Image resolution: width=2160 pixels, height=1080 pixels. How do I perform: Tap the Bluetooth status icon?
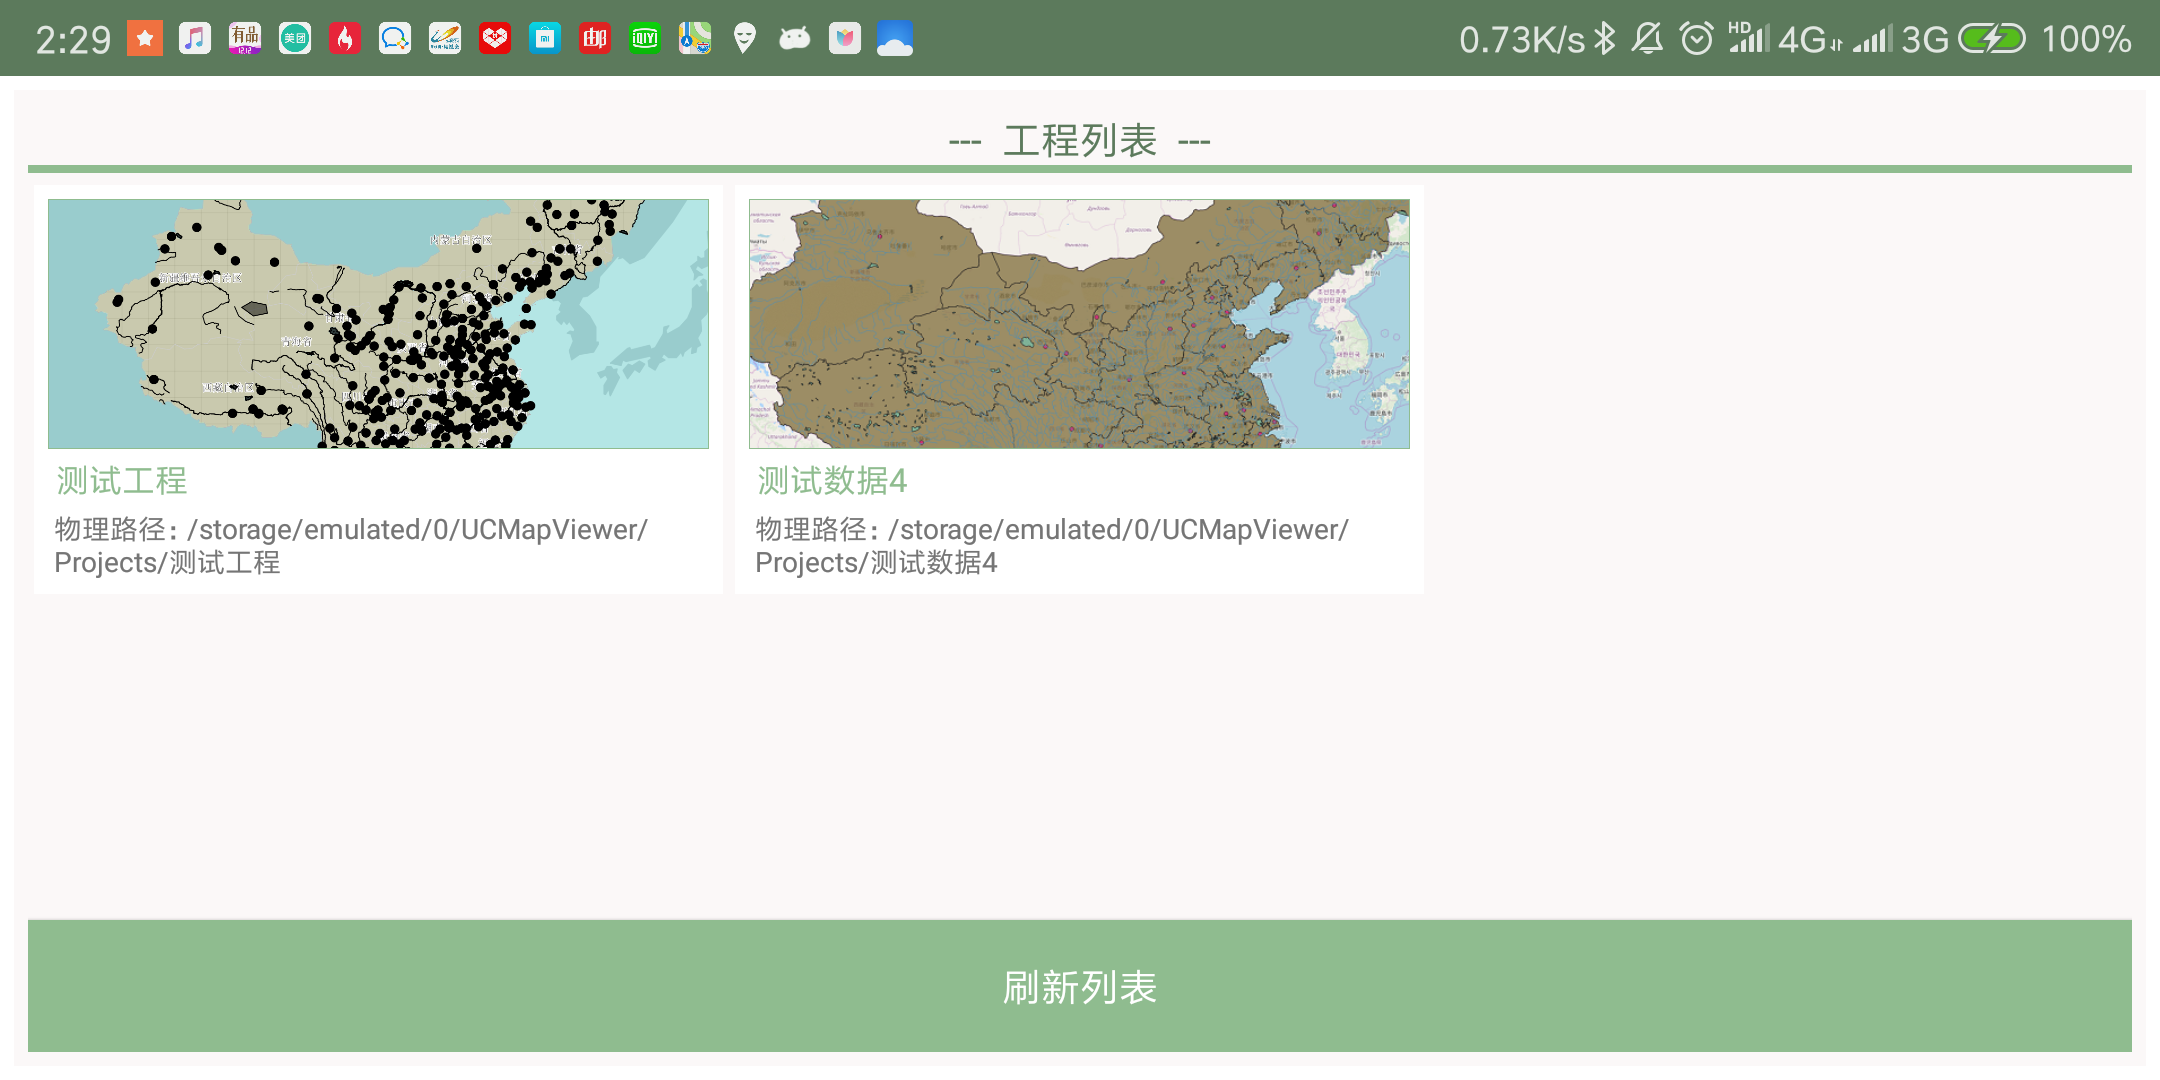pyautogui.click(x=1604, y=39)
